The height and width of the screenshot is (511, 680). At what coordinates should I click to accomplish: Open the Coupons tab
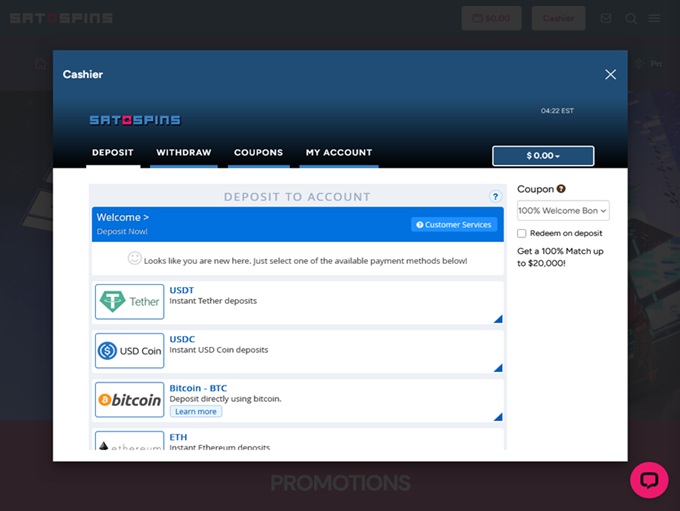coord(258,153)
